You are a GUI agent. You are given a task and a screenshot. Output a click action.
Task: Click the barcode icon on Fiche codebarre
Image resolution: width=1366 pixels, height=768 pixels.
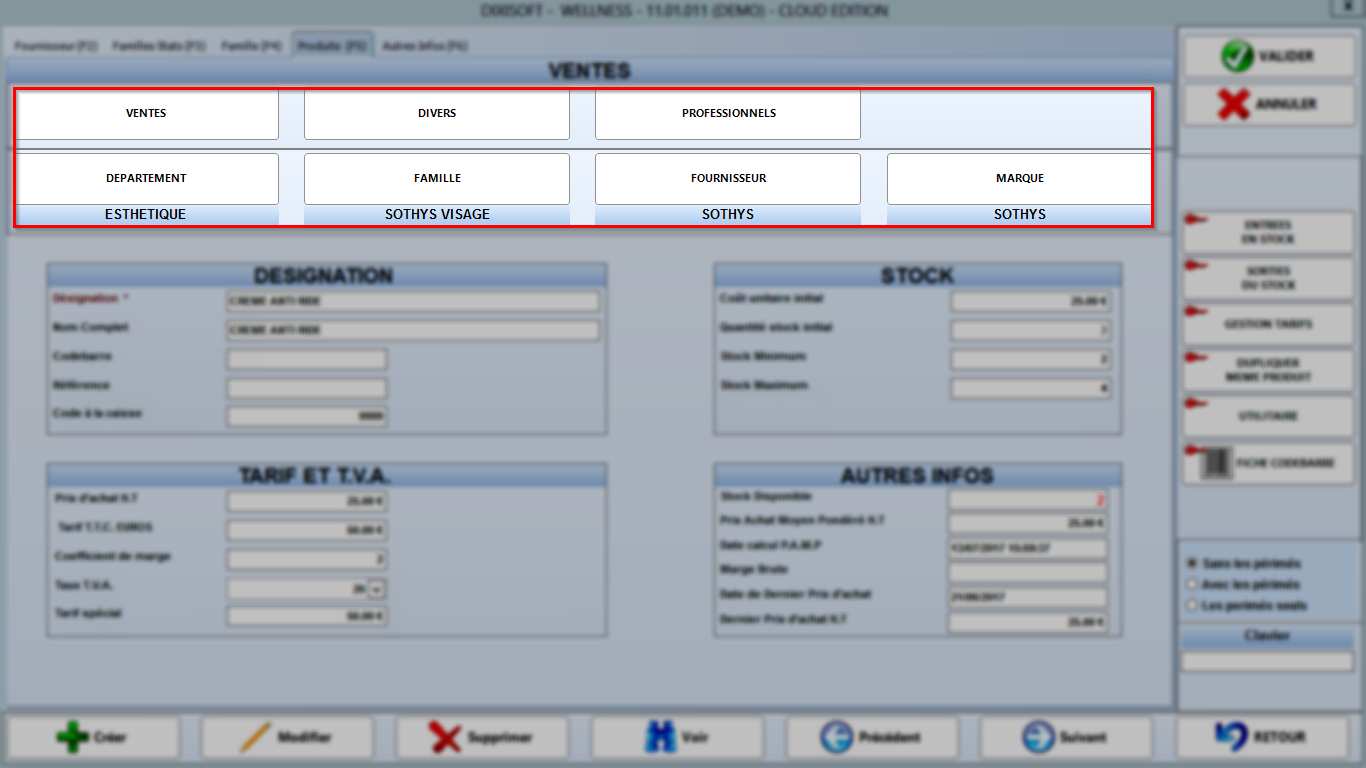[x=1216, y=463]
